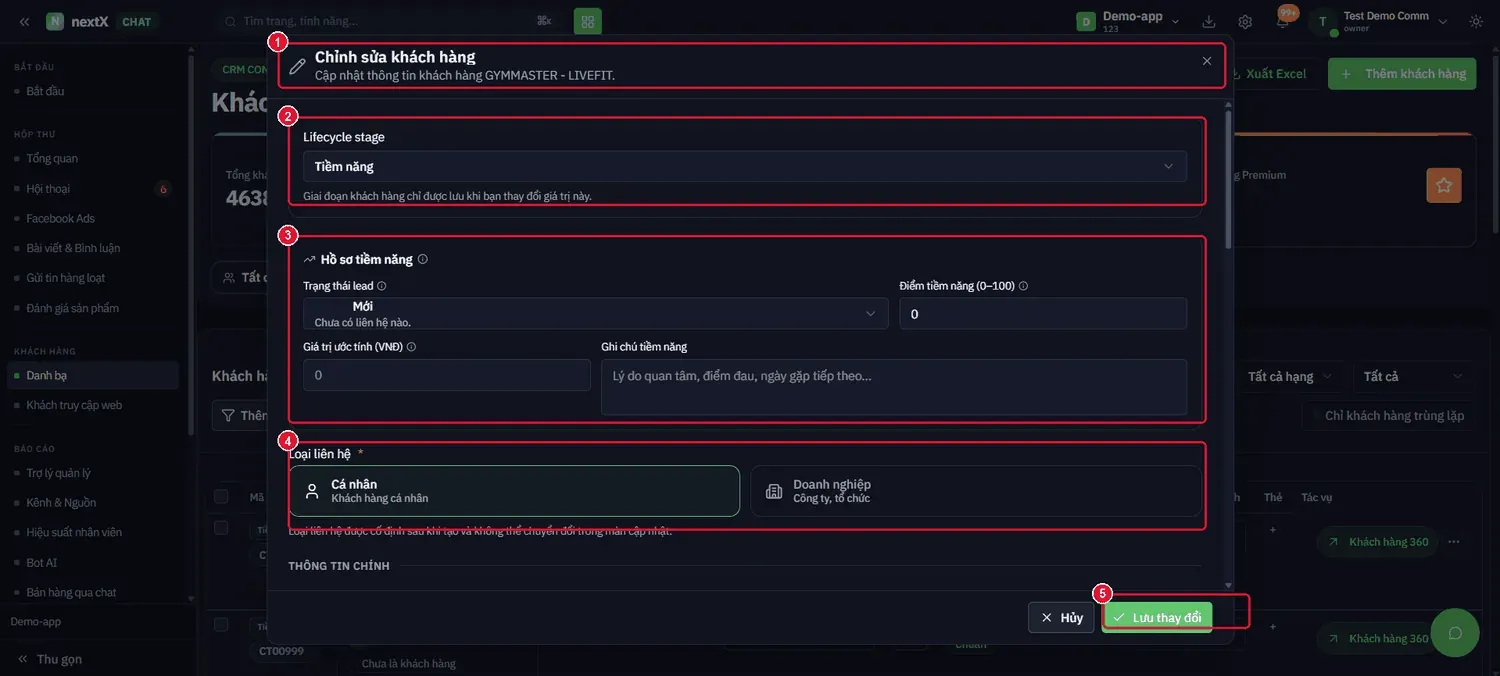
Task: Select the Doanh nghiệp contact type
Action: pos(976,491)
